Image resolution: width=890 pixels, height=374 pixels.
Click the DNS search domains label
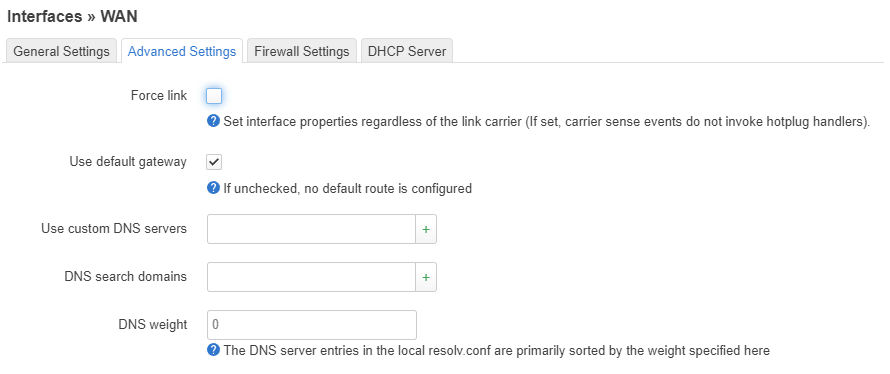125,276
